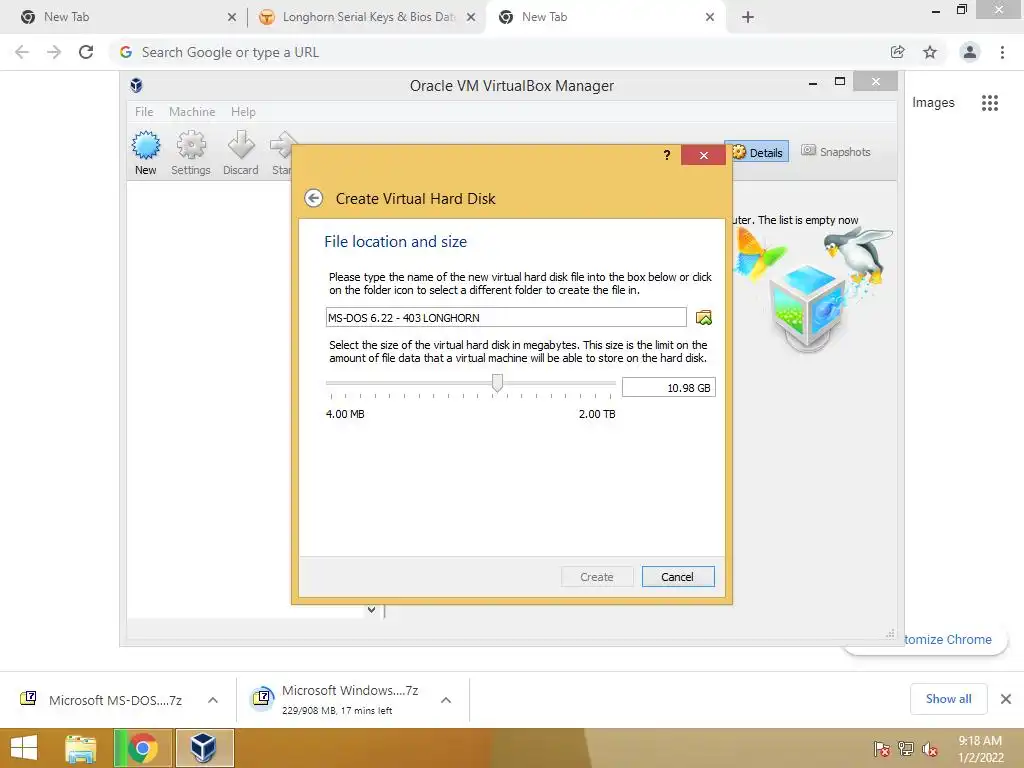Reload the Chrome page
Viewport: 1024px width, 768px height.
click(x=86, y=52)
